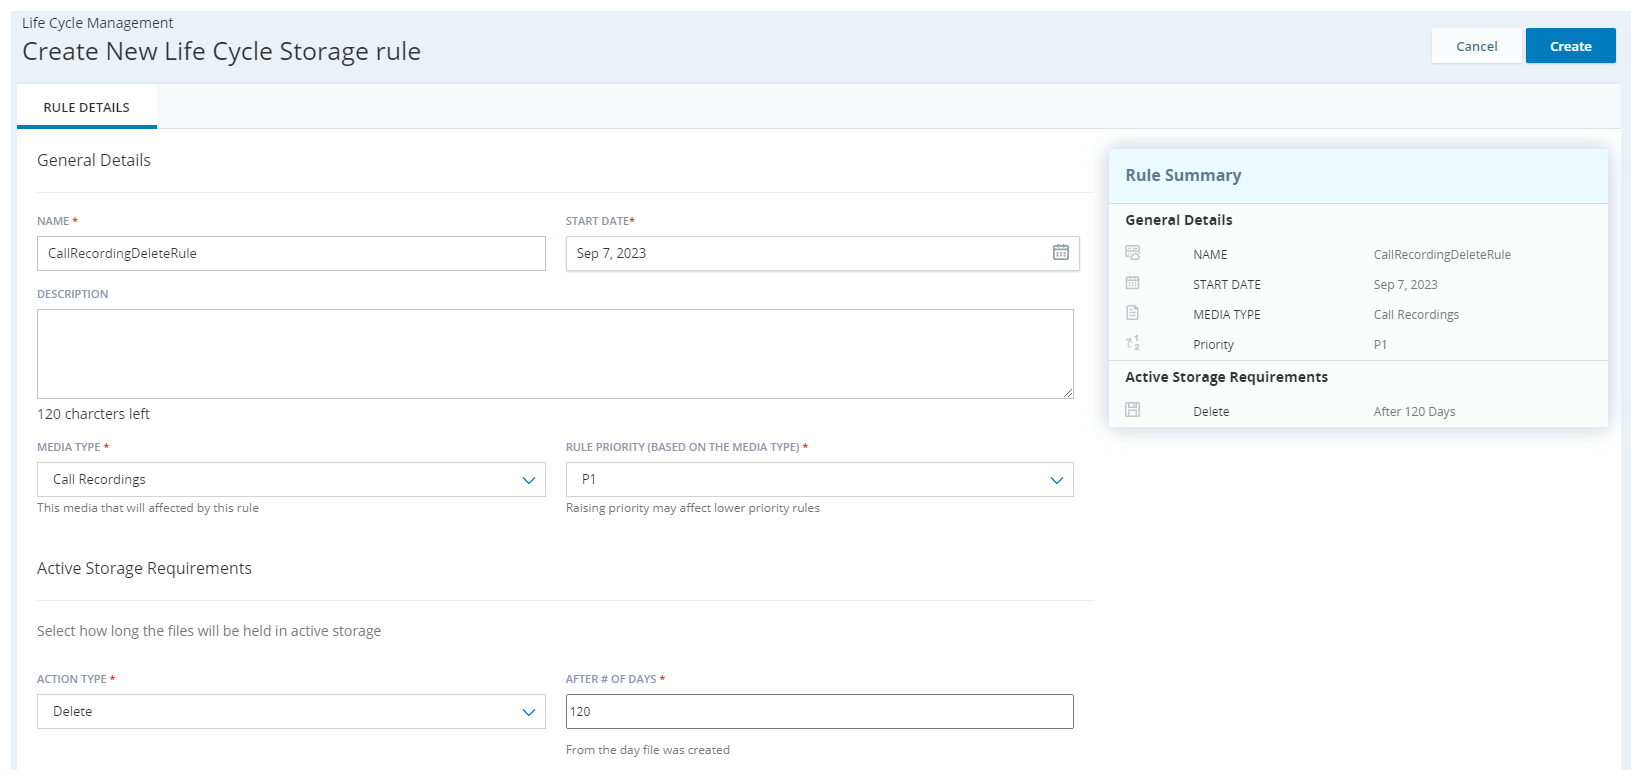Click the Life Cycle Management breadcrumb text
The width and height of the screenshot is (1643, 782).
[x=98, y=23]
